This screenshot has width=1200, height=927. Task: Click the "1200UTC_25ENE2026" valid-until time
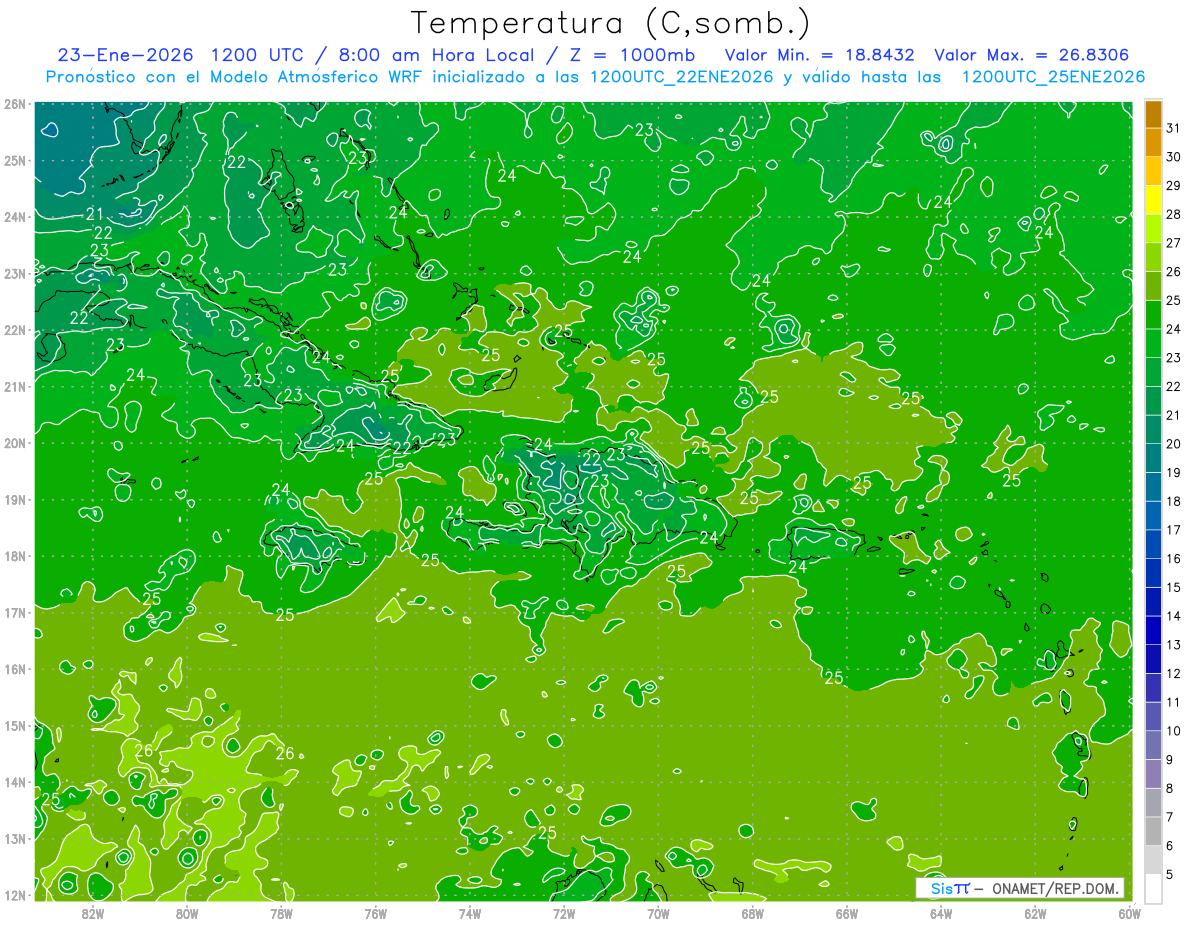point(1053,77)
